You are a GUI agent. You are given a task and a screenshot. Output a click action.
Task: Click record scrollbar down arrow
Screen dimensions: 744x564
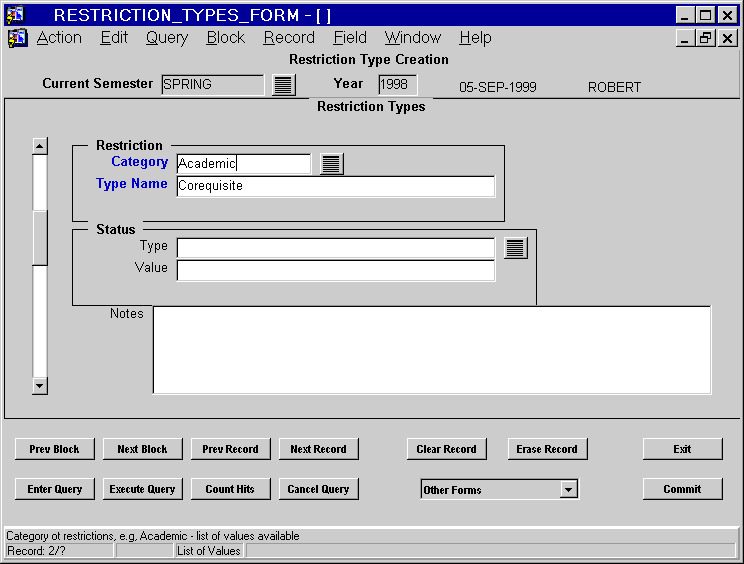point(40,386)
